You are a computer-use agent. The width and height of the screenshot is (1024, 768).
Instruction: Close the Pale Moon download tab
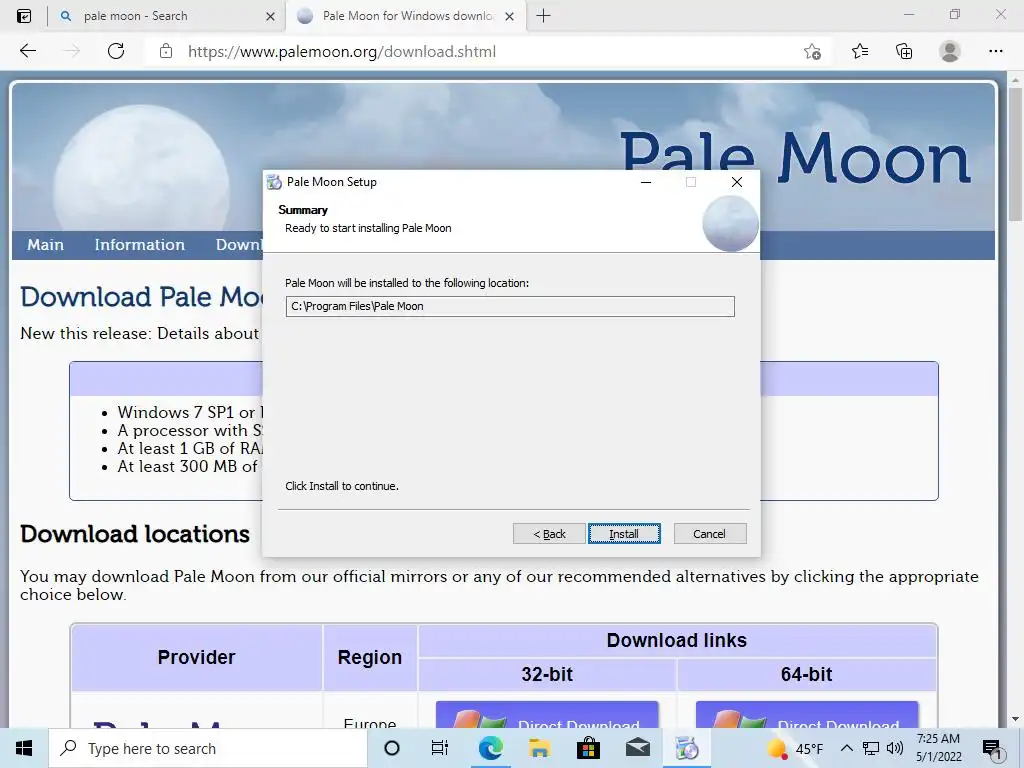(509, 16)
